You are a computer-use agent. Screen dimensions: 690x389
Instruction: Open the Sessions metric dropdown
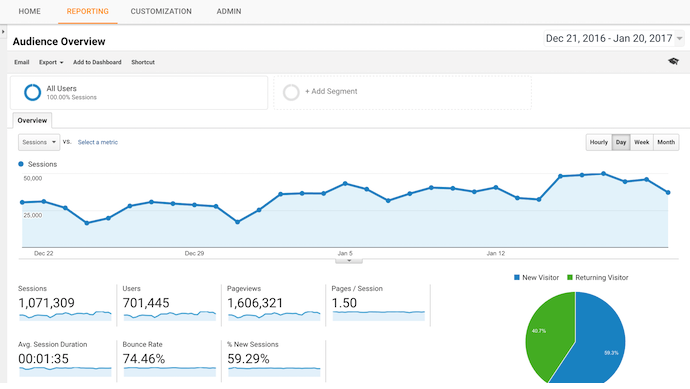[39, 142]
